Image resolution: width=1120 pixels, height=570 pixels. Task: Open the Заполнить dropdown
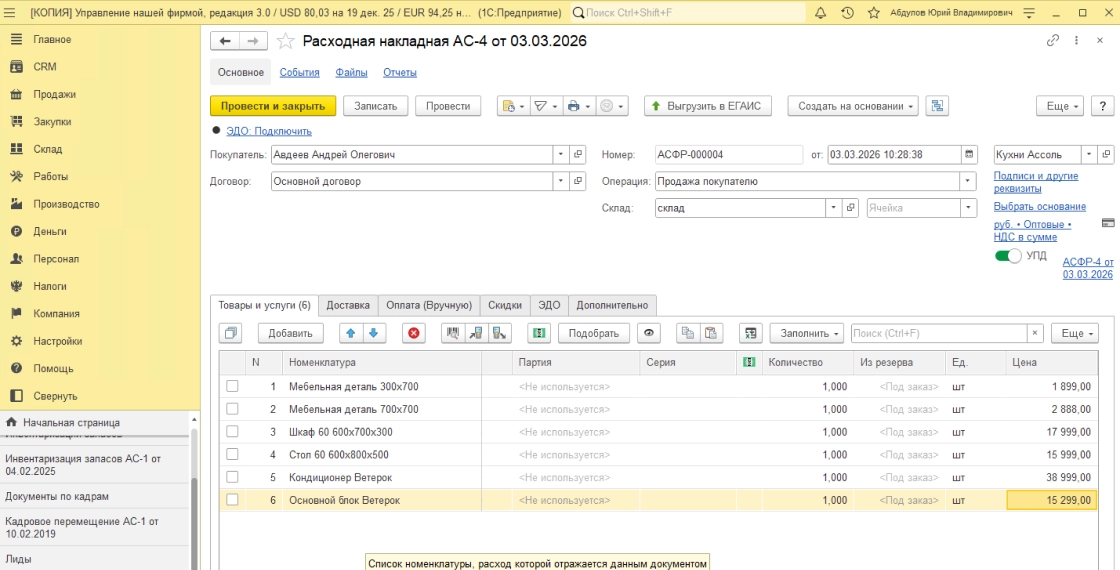pyautogui.click(x=806, y=333)
